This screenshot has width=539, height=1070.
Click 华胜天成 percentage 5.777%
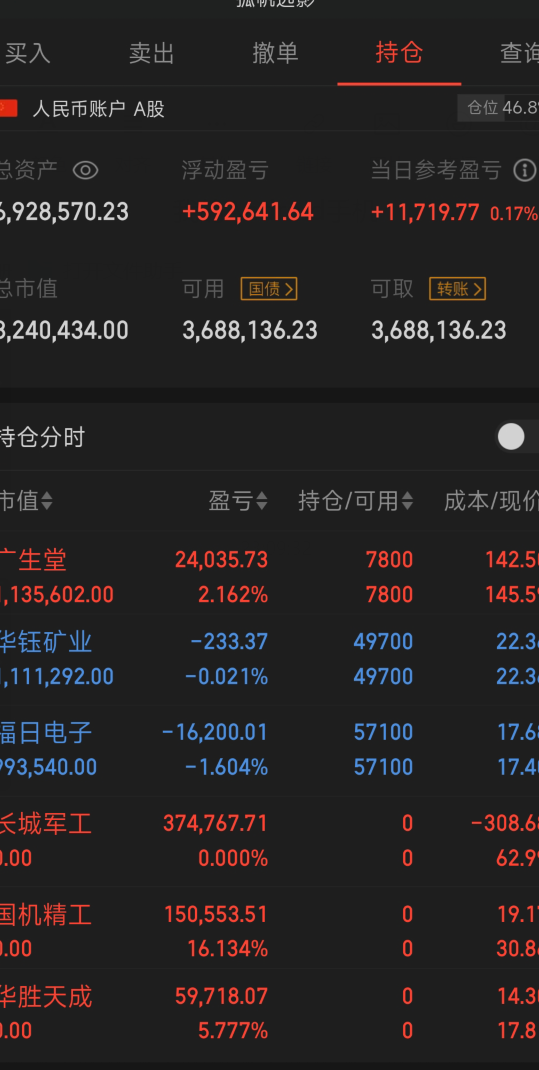(233, 1030)
